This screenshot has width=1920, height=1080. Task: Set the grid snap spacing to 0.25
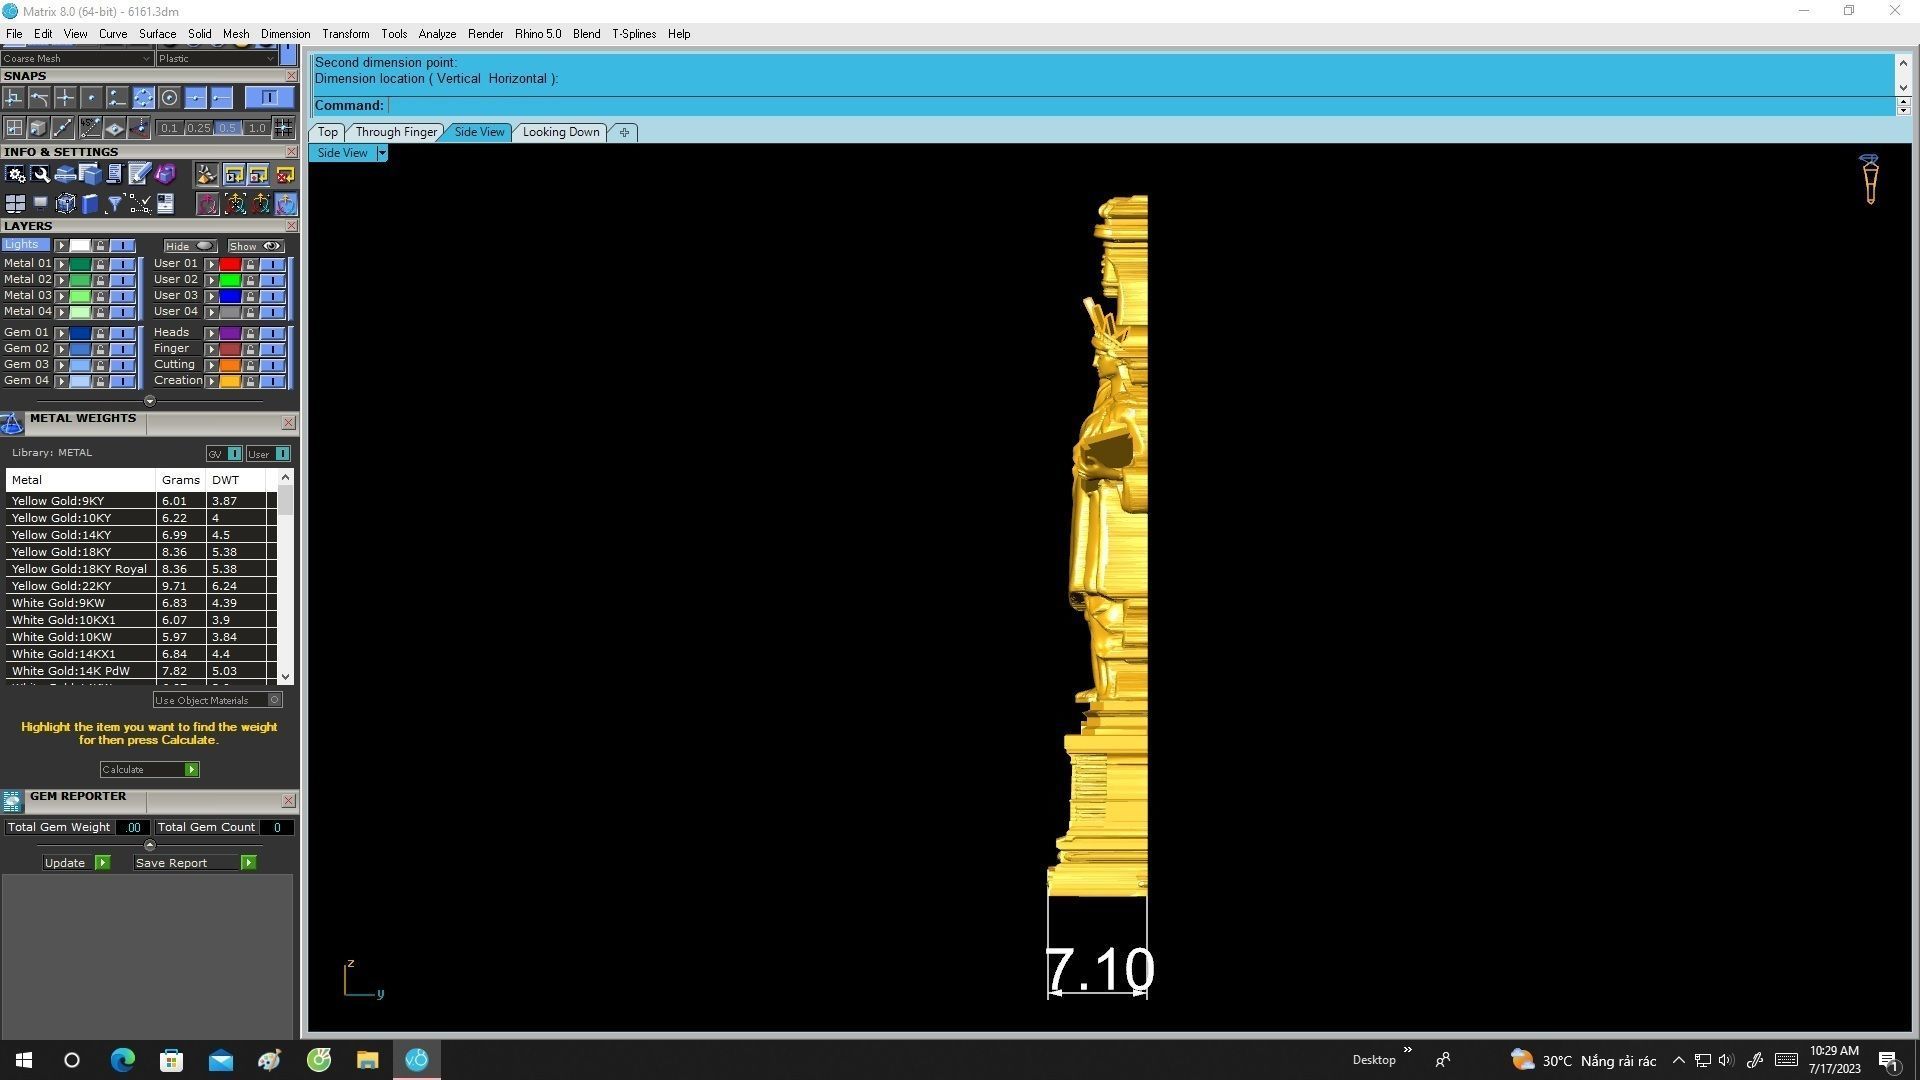coord(199,128)
